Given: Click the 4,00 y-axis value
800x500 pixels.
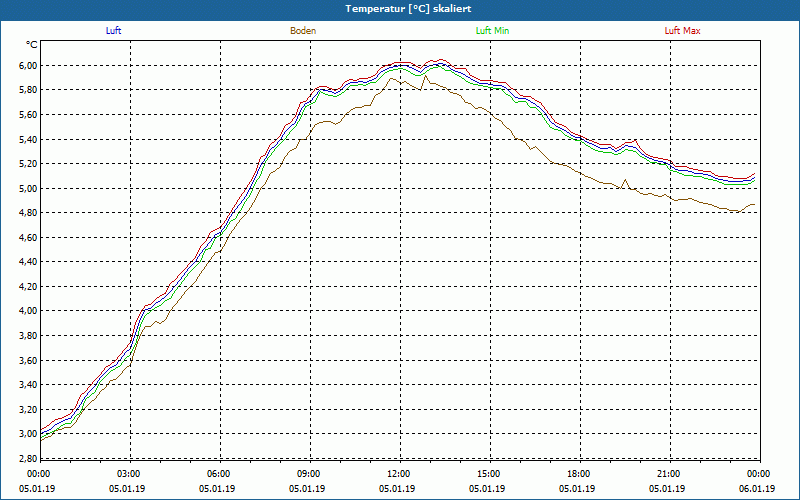Looking at the screenshot, I should click(28, 311).
